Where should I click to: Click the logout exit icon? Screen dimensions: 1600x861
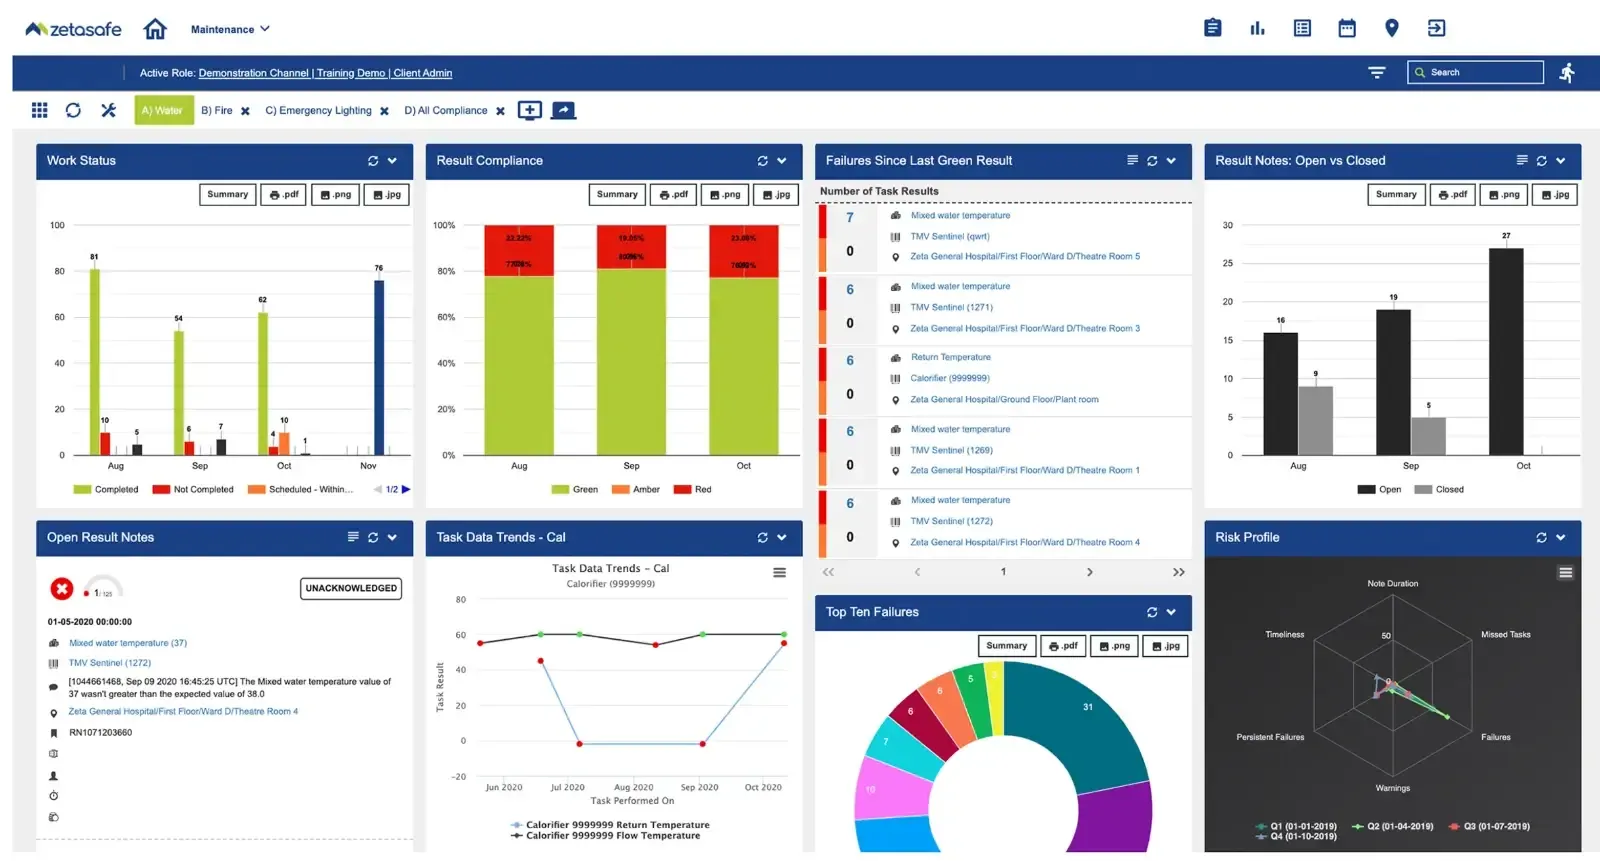pyautogui.click(x=1436, y=28)
